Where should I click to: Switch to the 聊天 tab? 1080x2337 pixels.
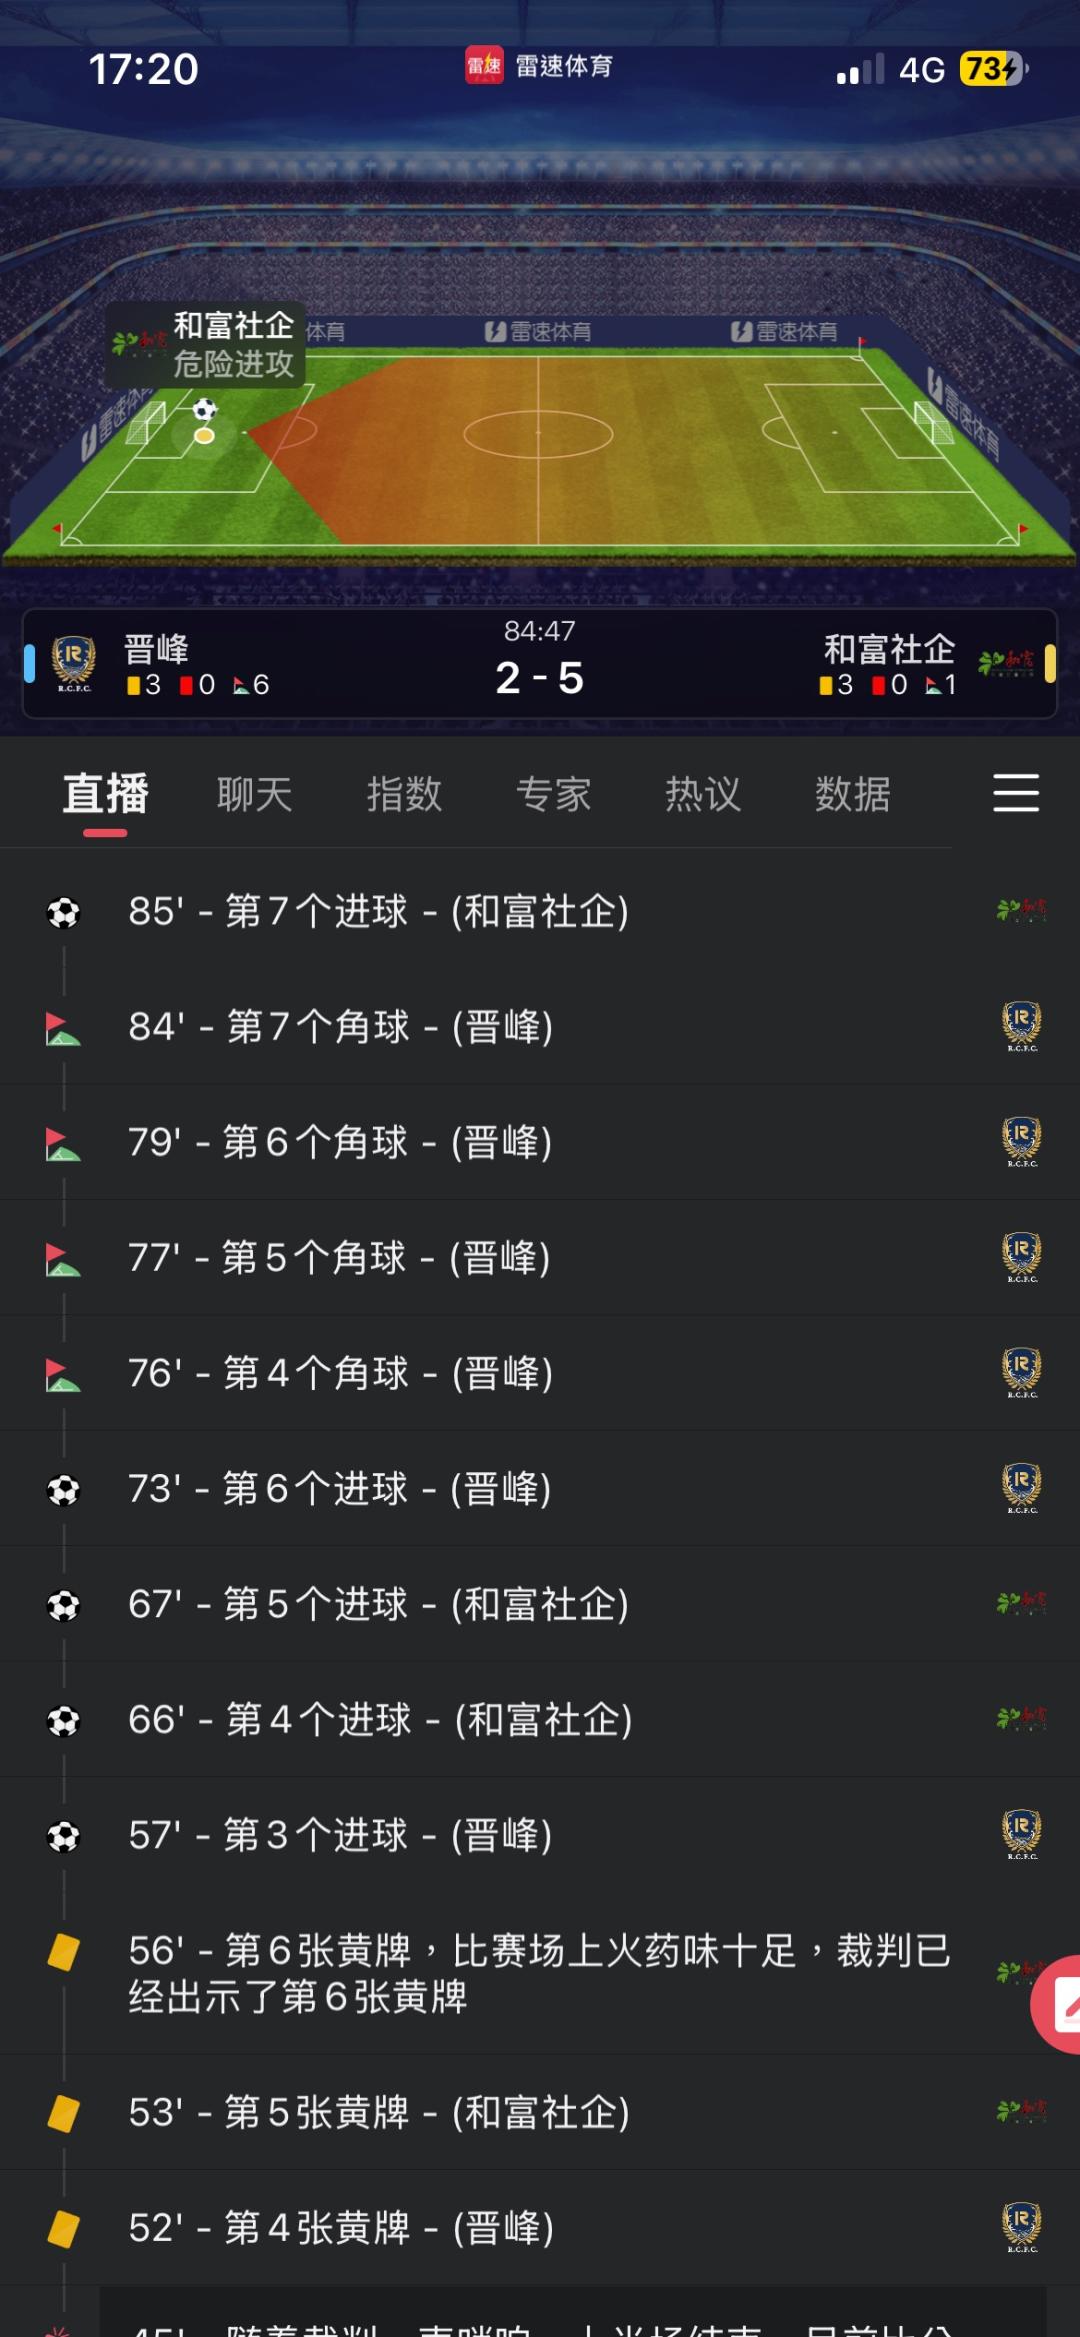(254, 795)
